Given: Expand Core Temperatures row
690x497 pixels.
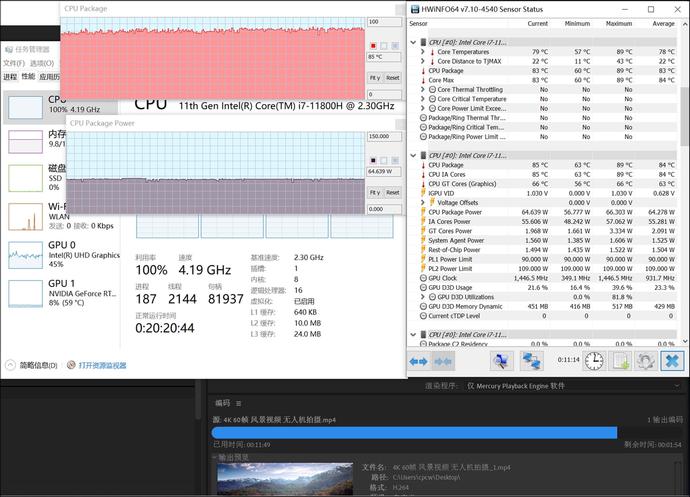Looking at the screenshot, I should 423,52.
